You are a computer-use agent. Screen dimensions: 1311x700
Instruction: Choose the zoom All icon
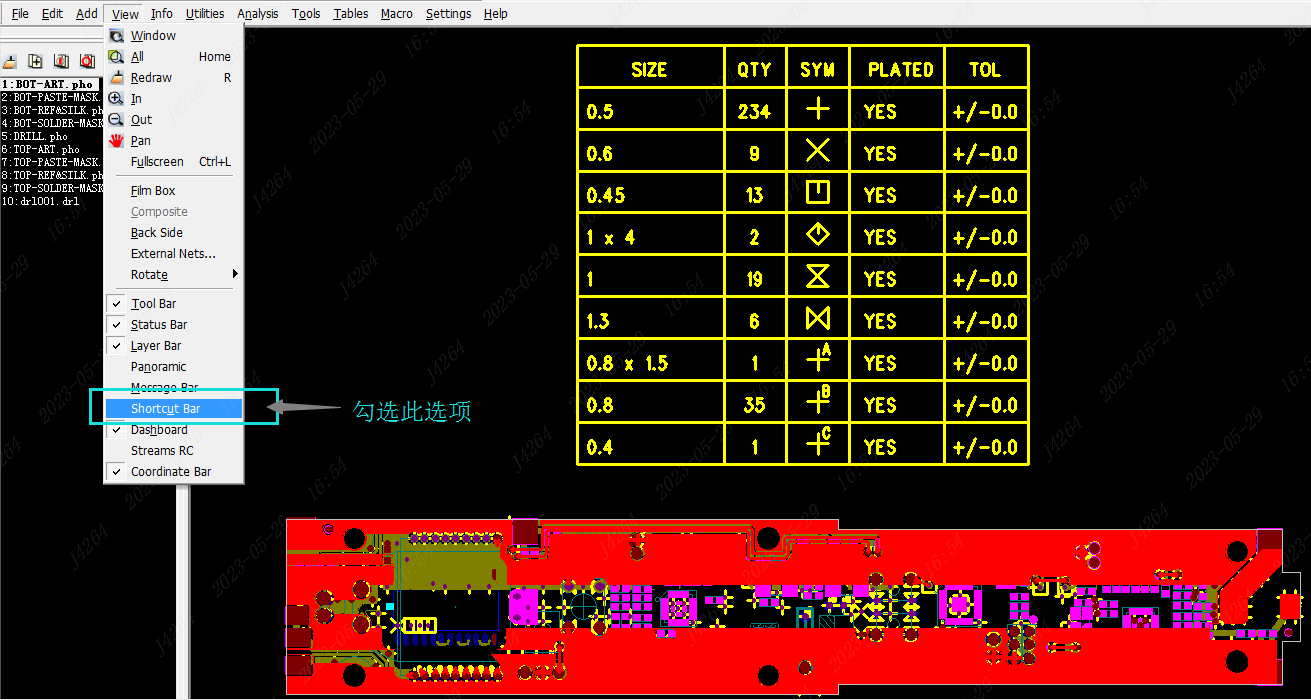point(117,57)
